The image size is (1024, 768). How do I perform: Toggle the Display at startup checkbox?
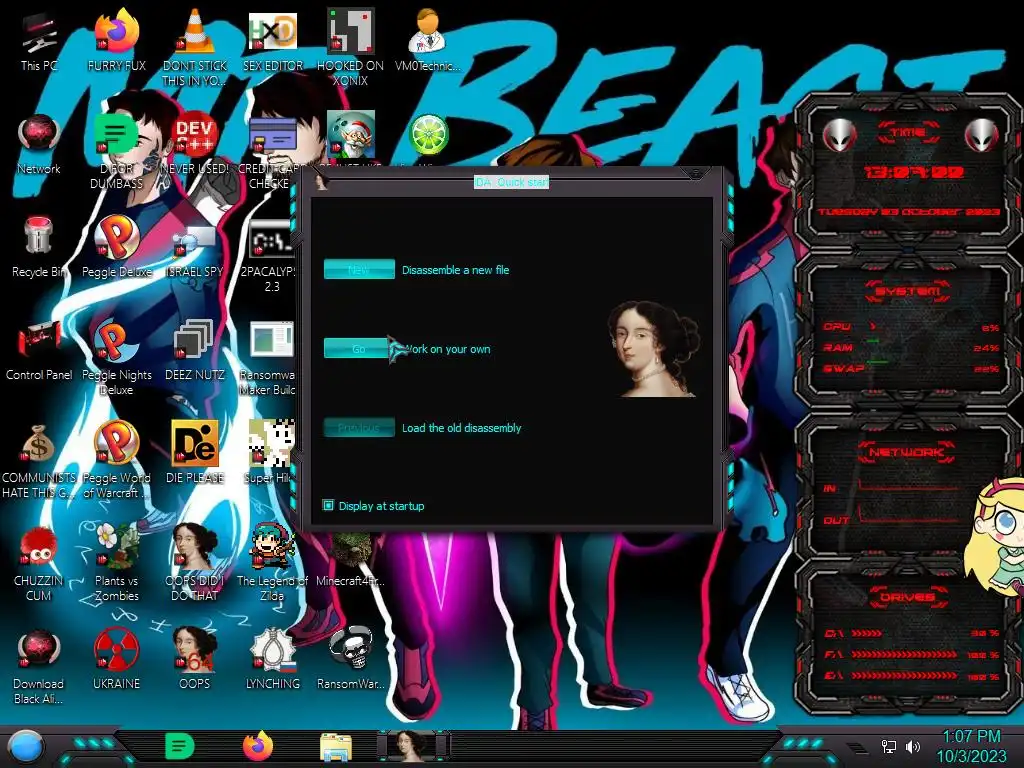click(328, 505)
